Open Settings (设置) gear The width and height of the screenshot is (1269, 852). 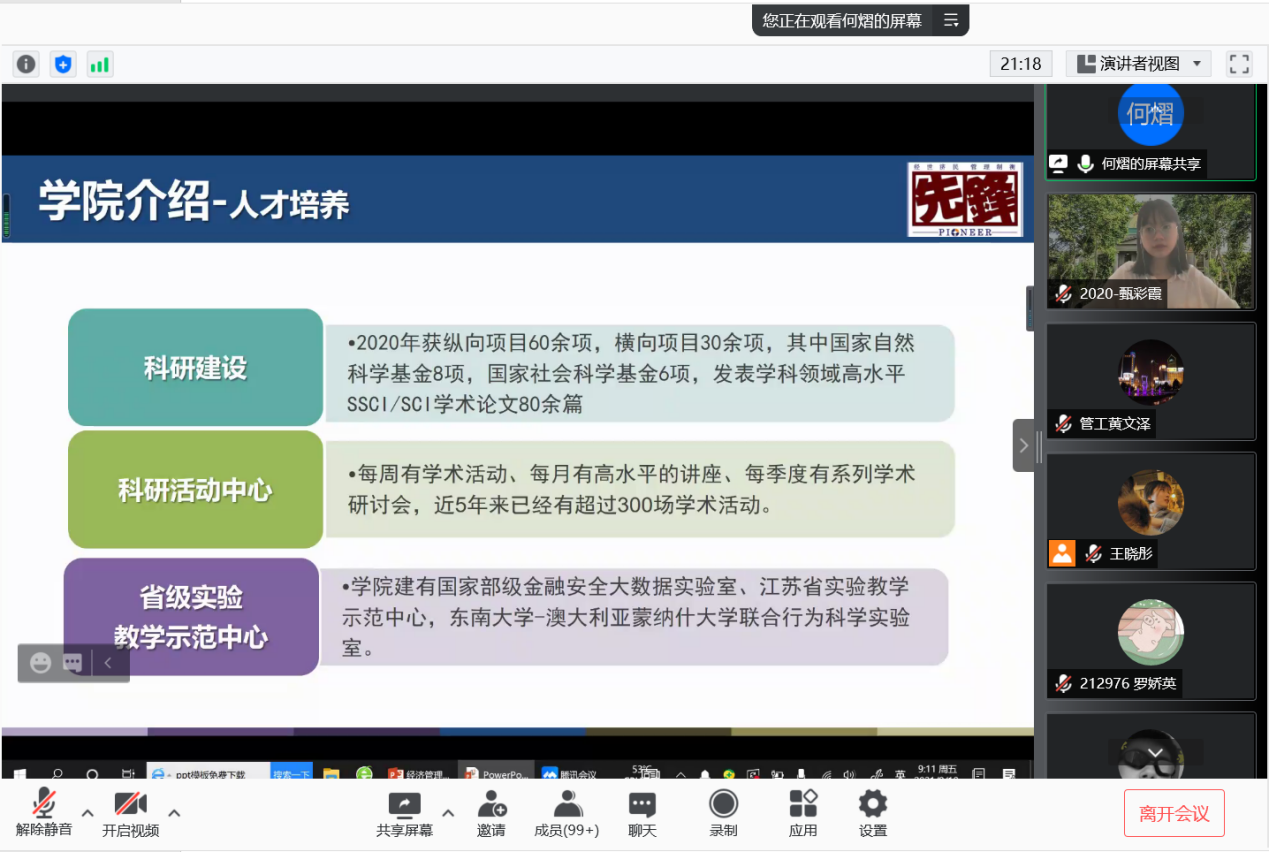point(872,813)
